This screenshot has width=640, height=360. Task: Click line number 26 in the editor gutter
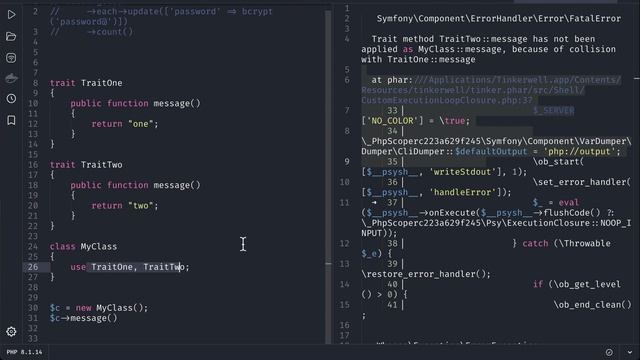tap(33, 267)
